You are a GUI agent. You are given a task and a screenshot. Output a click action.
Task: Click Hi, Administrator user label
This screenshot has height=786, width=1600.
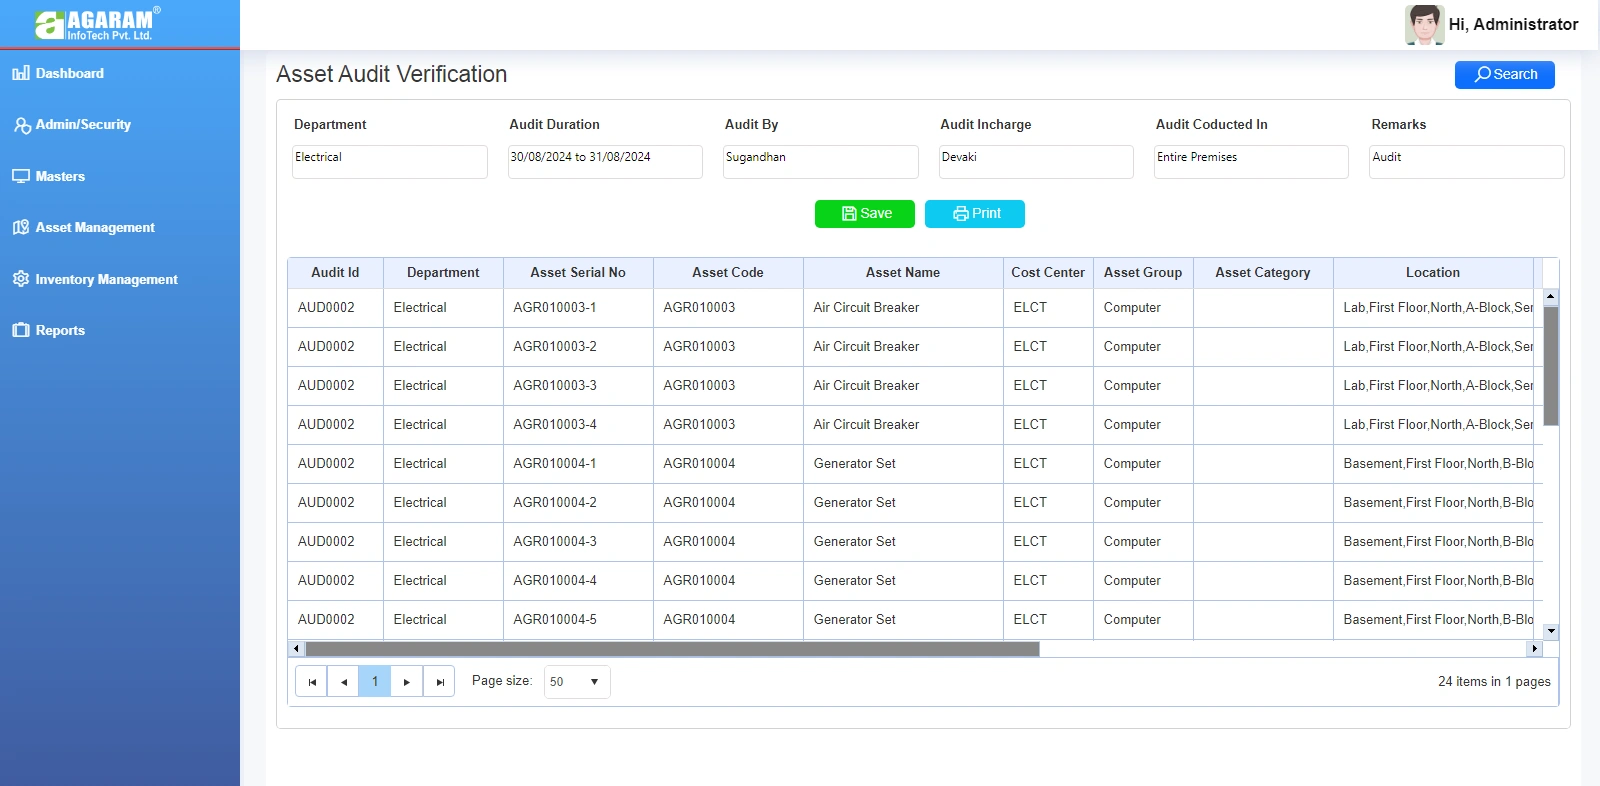[x=1513, y=24]
